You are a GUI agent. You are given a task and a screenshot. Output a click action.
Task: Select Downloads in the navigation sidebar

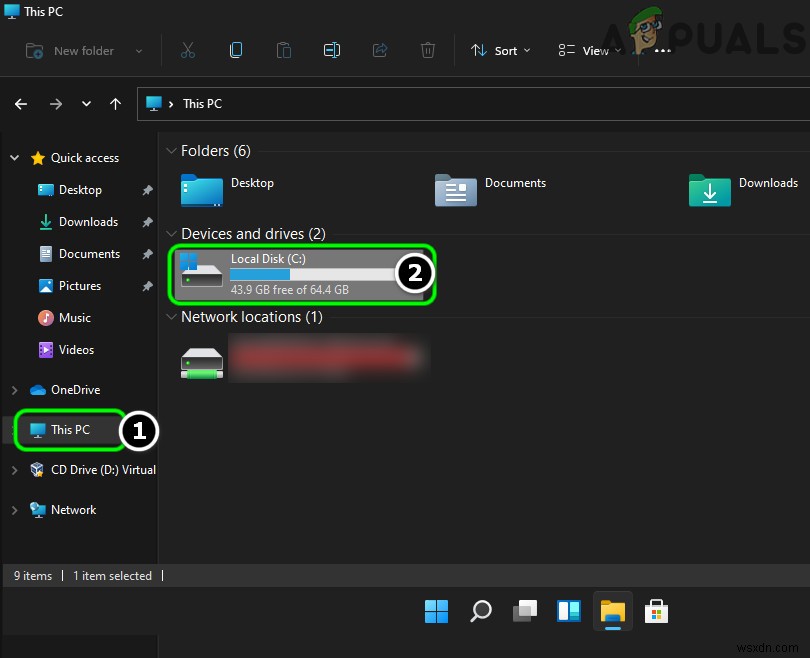tap(88, 221)
